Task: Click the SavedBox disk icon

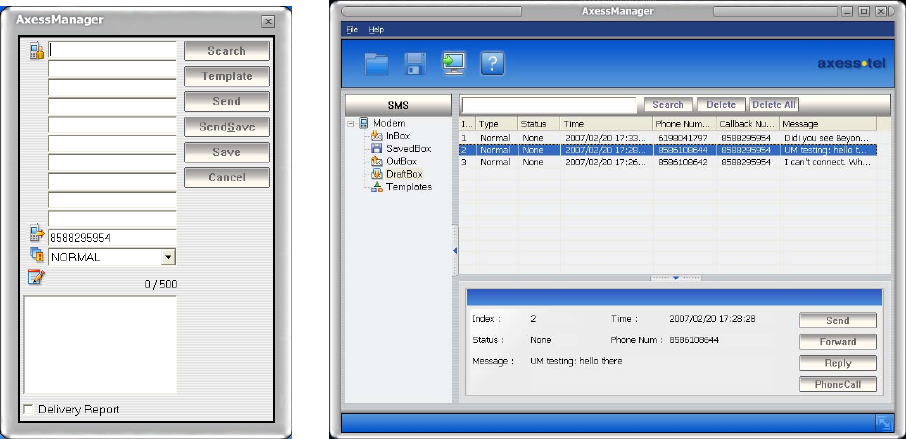Action: (x=377, y=148)
